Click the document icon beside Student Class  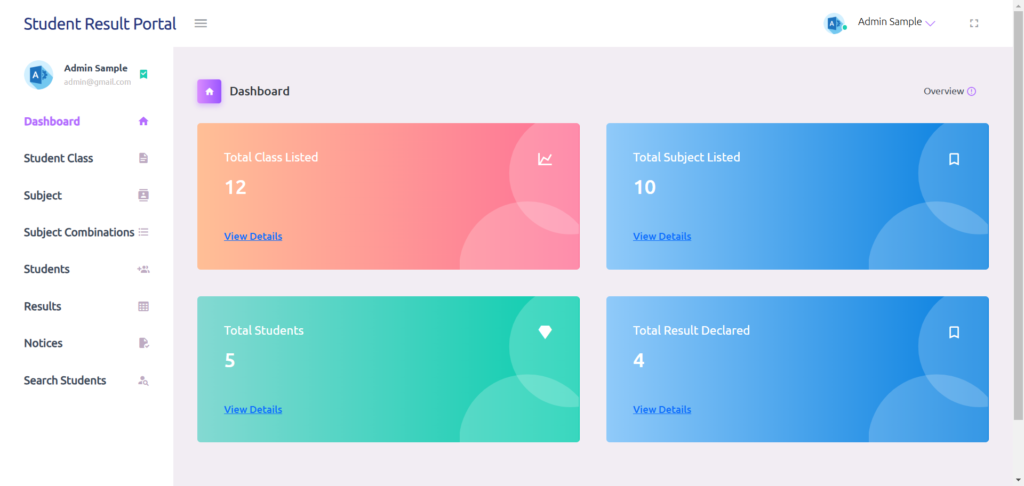point(144,158)
